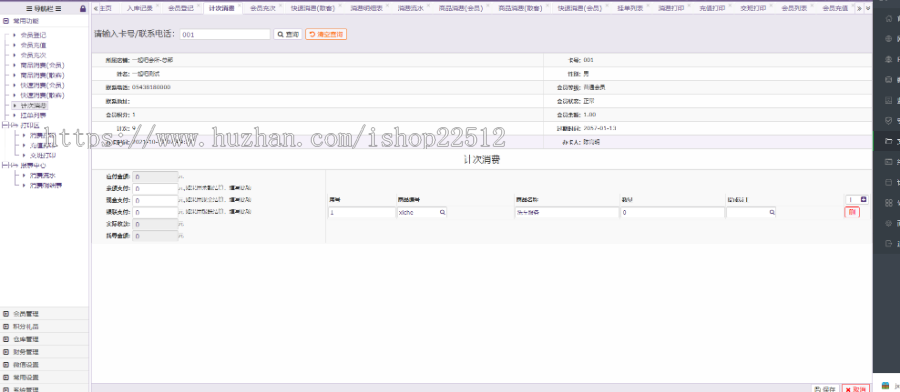Open the tab list dropdown arrow
Viewport: 900px width, 392px height.
[x=867, y=9]
